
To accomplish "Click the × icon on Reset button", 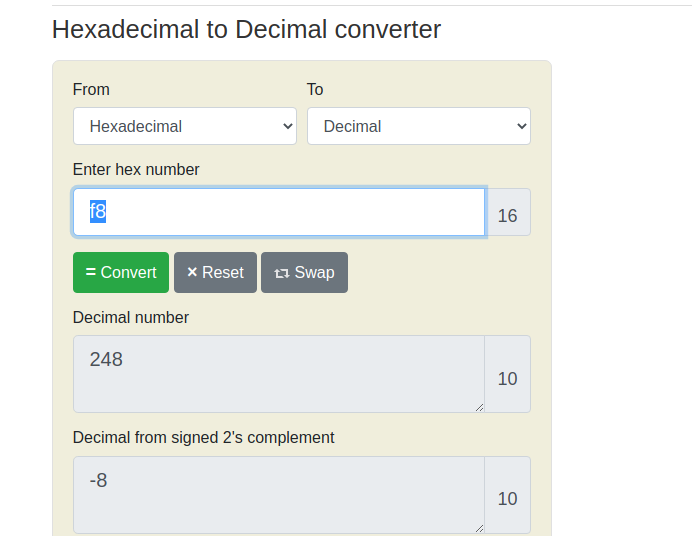I will coord(192,273).
